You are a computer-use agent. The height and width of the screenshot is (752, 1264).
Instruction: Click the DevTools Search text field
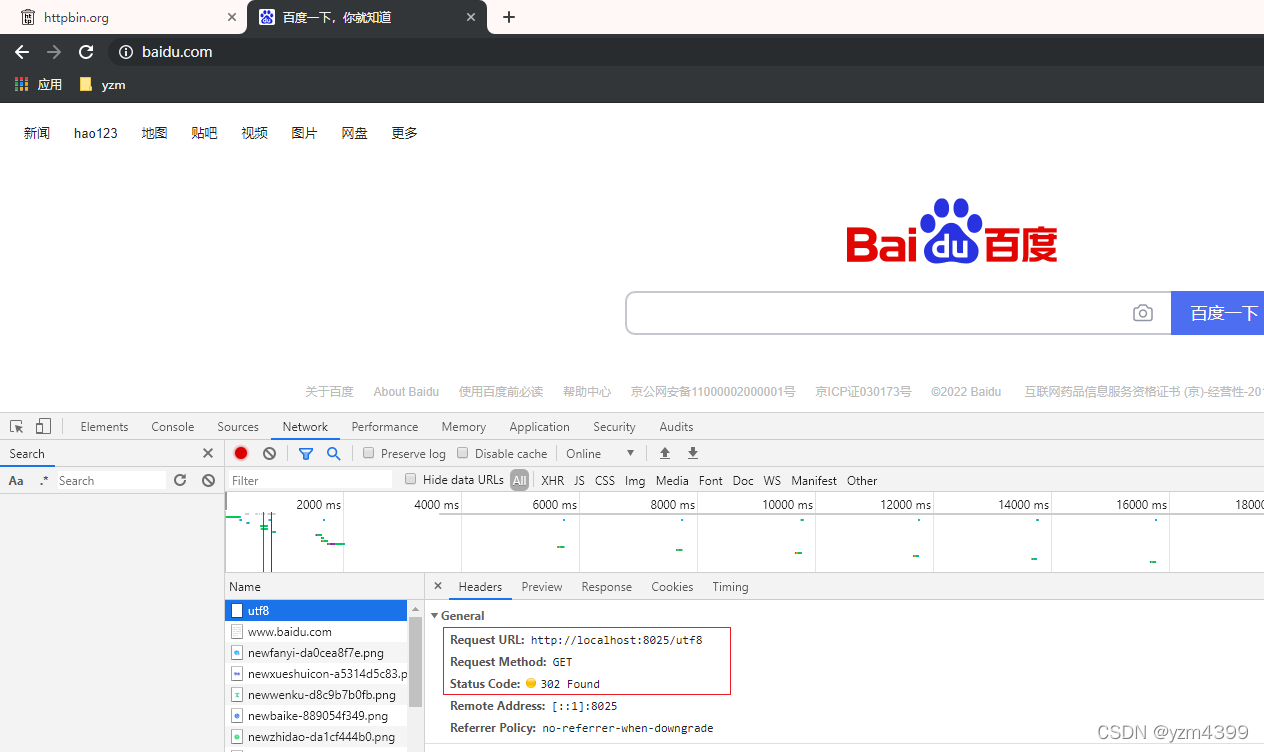pyautogui.click(x=111, y=481)
